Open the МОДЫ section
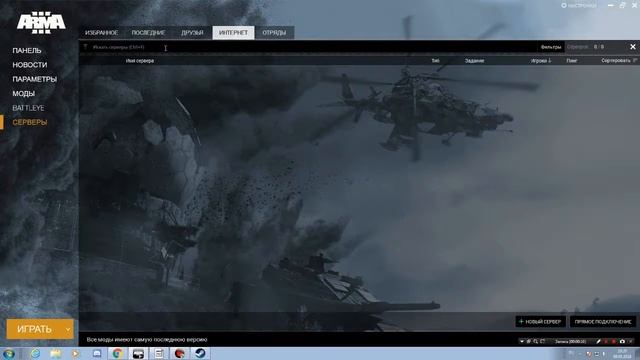This screenshot has width=640, height=360. [x=23, y=93]
